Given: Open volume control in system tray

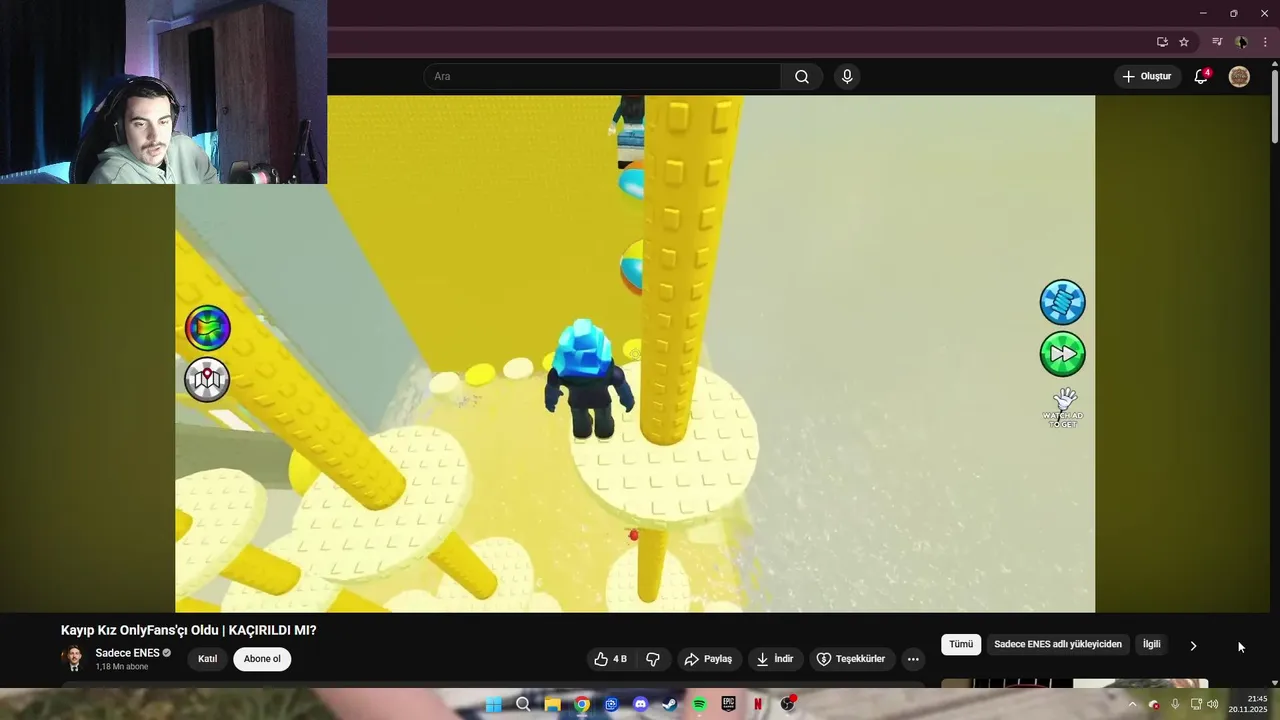Looking at the screenshot, I should [1213, 704].
